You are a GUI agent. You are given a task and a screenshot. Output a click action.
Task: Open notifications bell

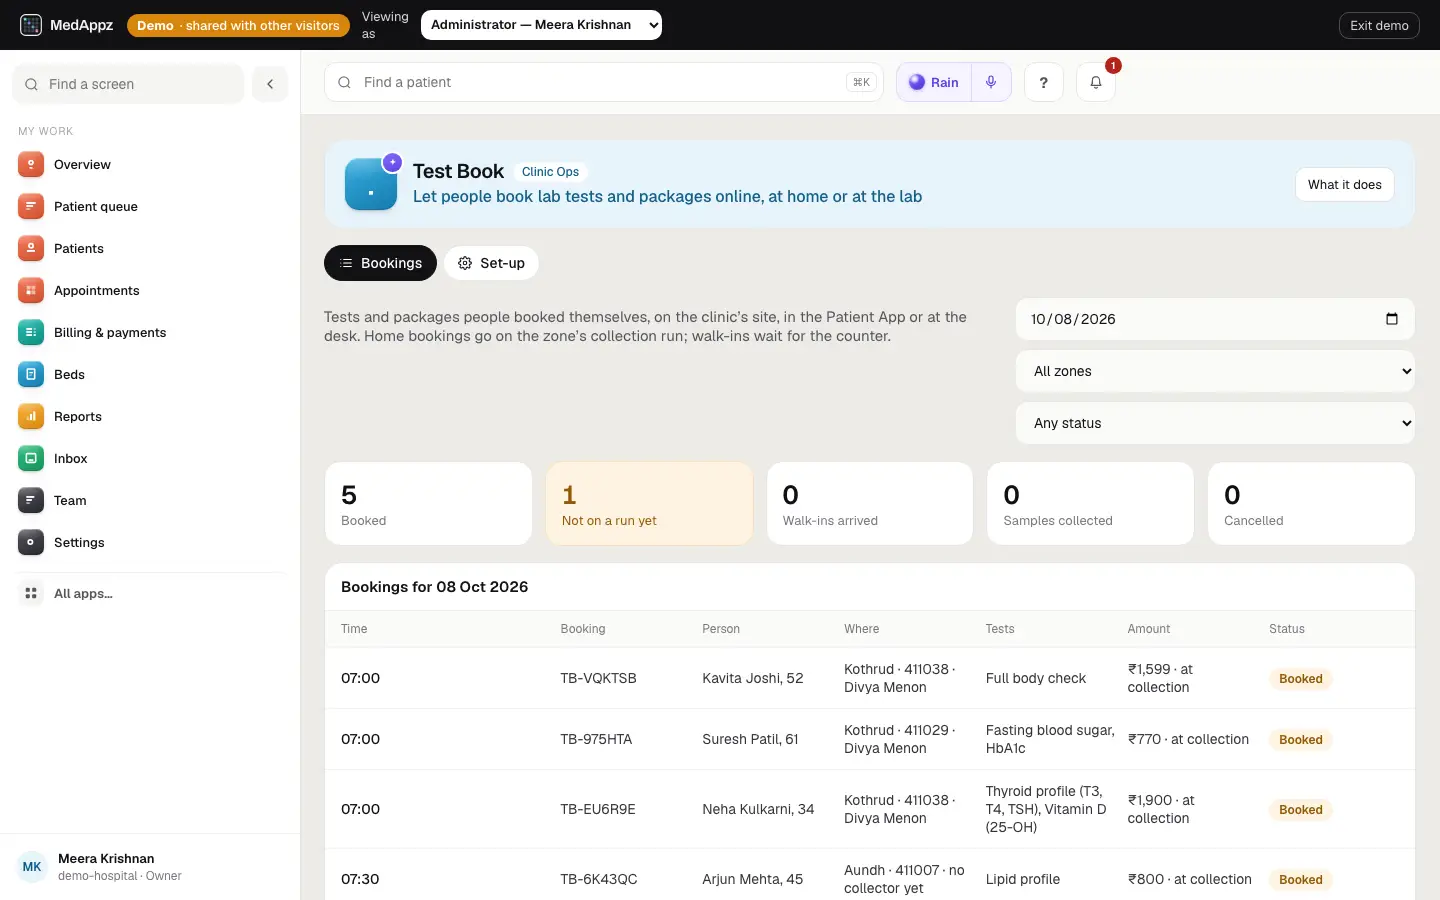tap(1096, 82)
